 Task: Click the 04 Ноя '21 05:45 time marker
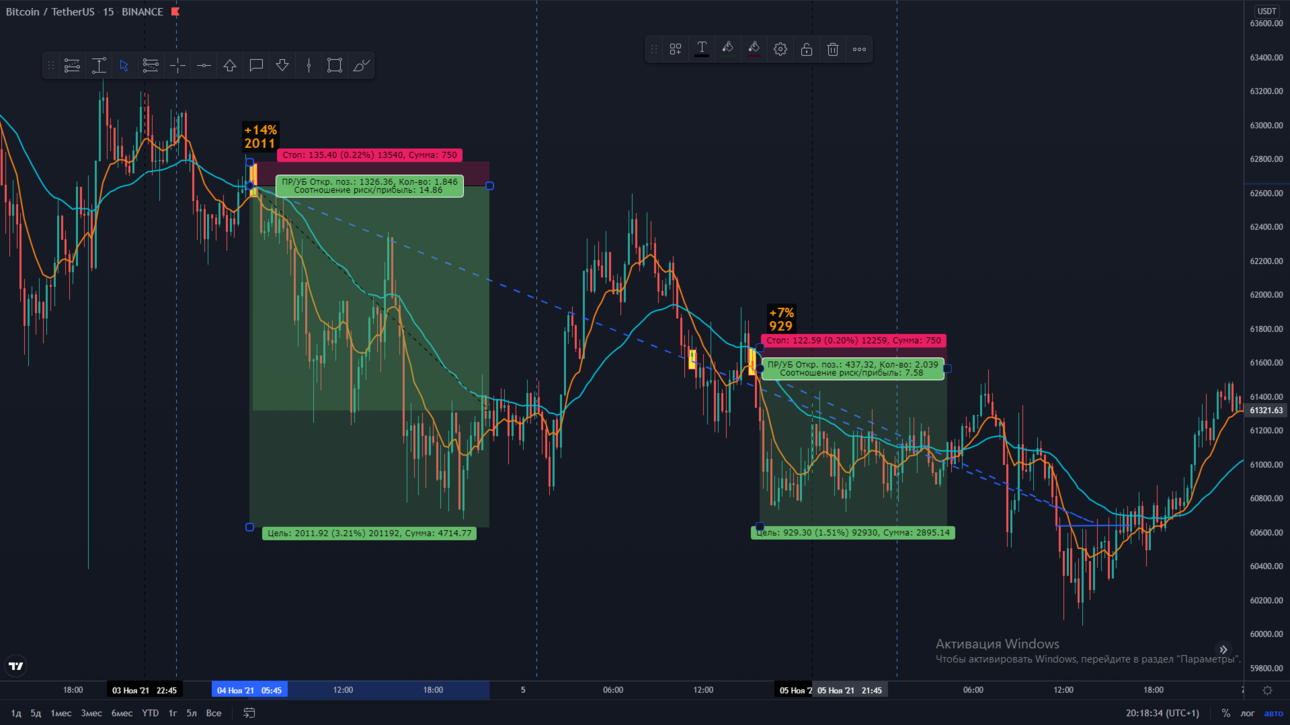[x=250, y=690]
